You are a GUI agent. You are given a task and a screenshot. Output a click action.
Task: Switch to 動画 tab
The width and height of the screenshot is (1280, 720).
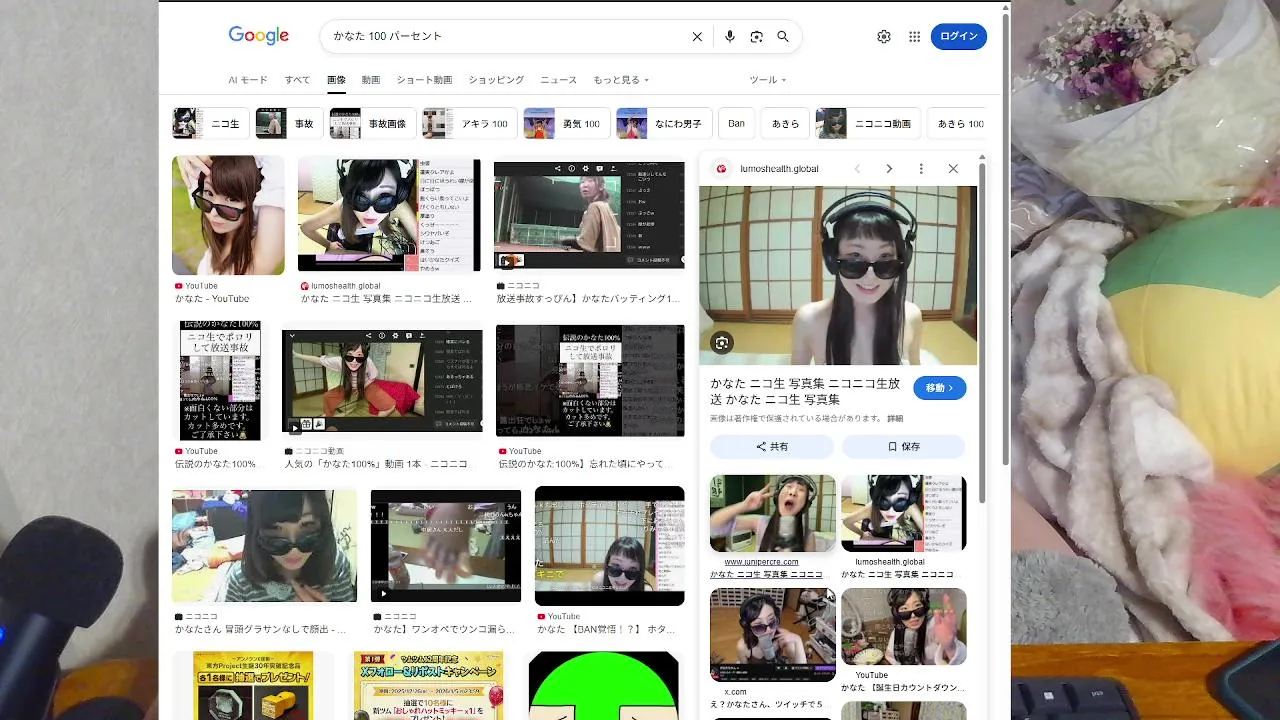coord(371,80)
